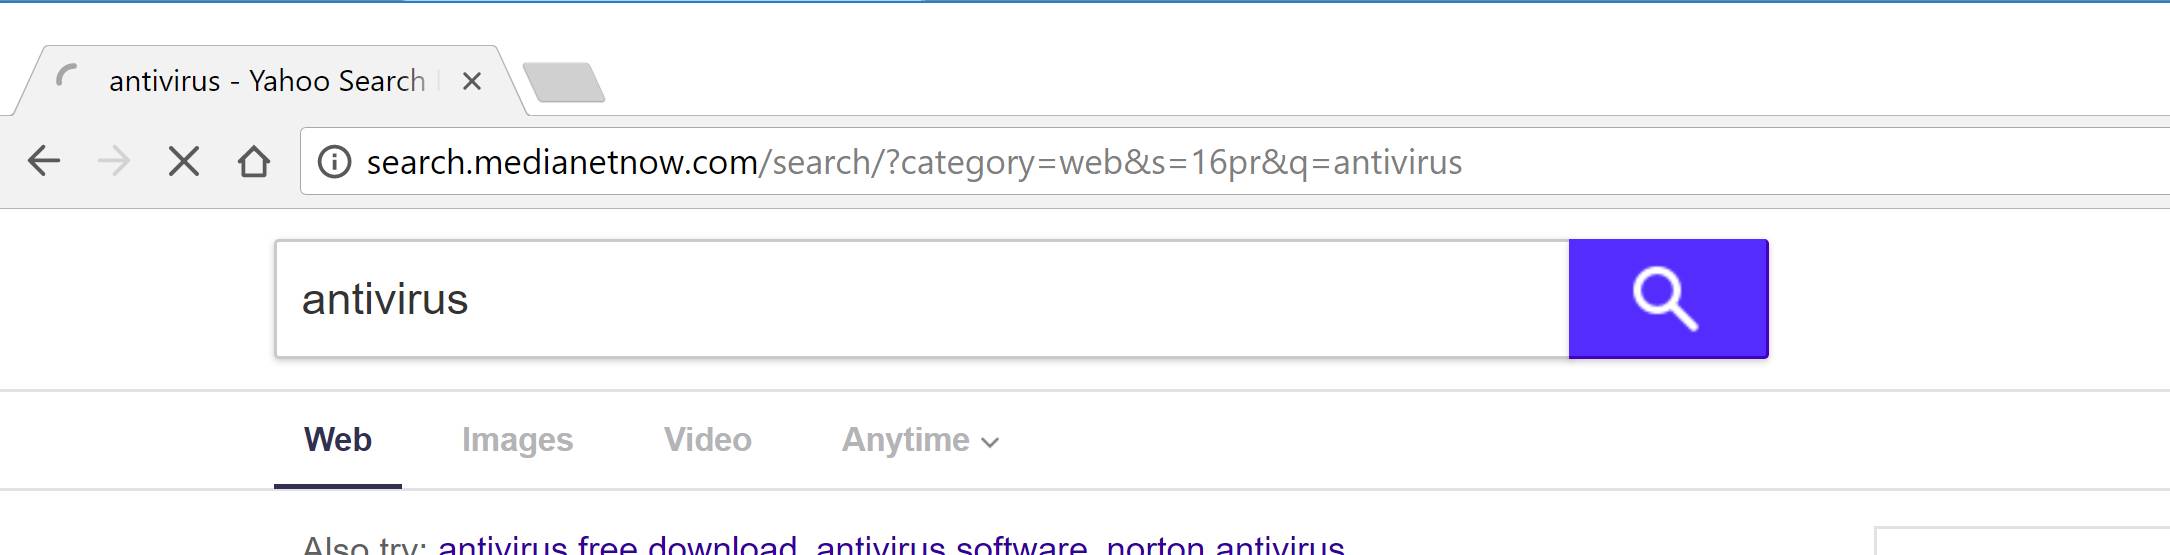Focus the antivirus search box
The image size is (2170, 555).
tap(920, 299)
